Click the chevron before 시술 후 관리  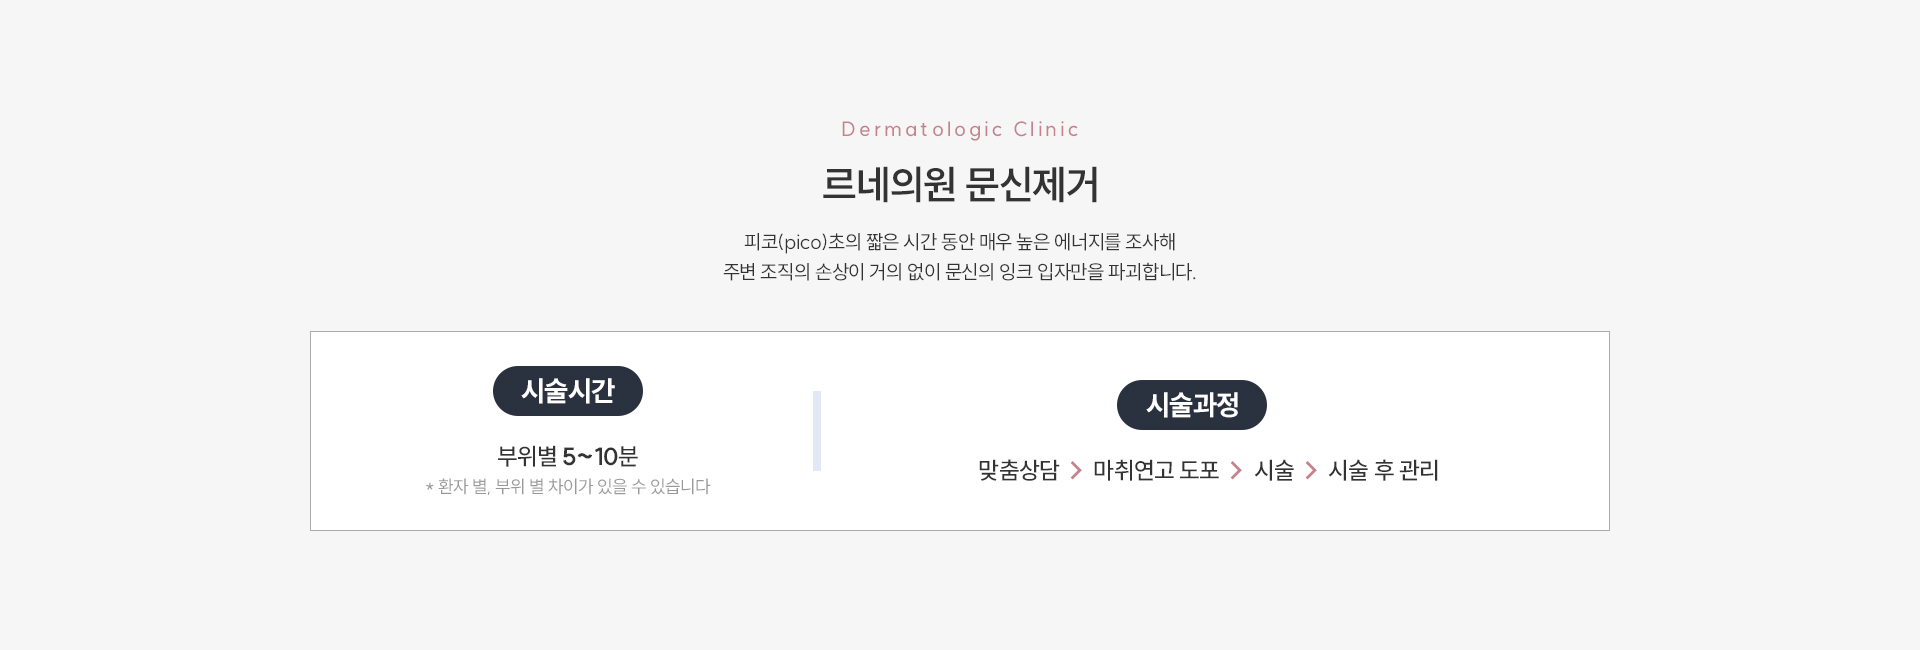click(x=1311, y=470)
